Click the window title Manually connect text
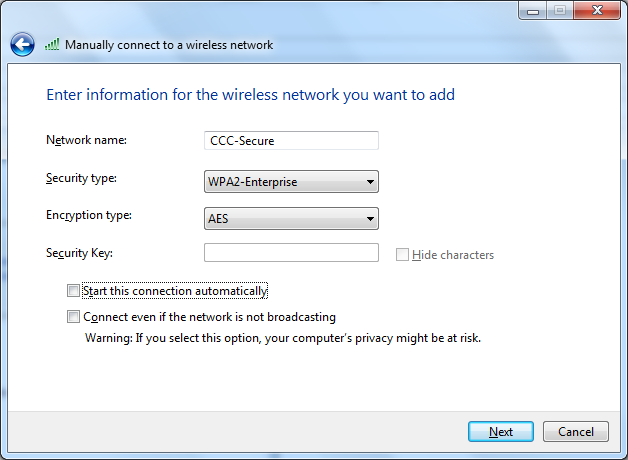The width and height of the screenshot is (628, 460). [x=169, y=45]
